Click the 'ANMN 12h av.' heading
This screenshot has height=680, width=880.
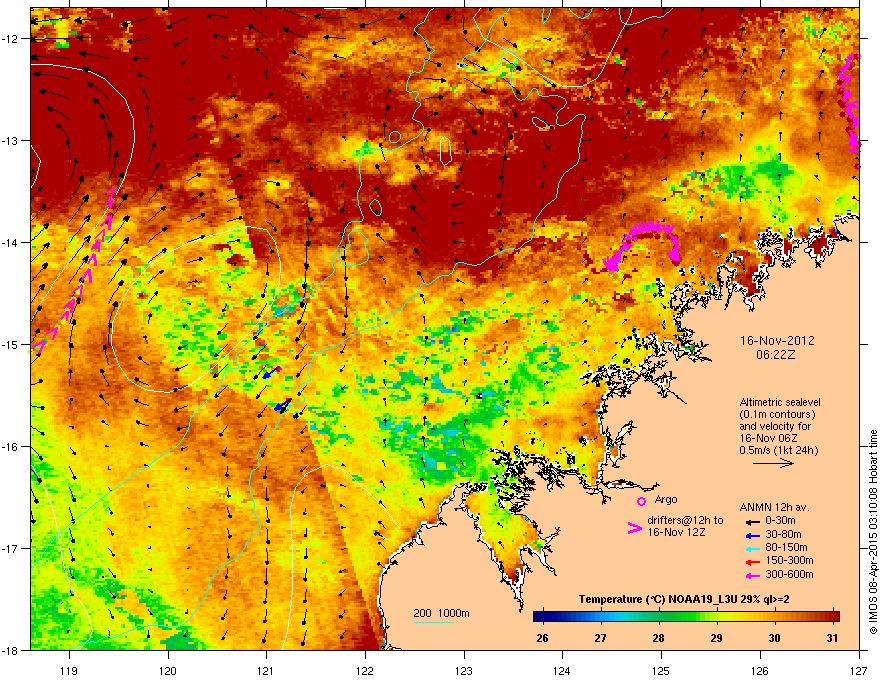(x=774, y=507)
